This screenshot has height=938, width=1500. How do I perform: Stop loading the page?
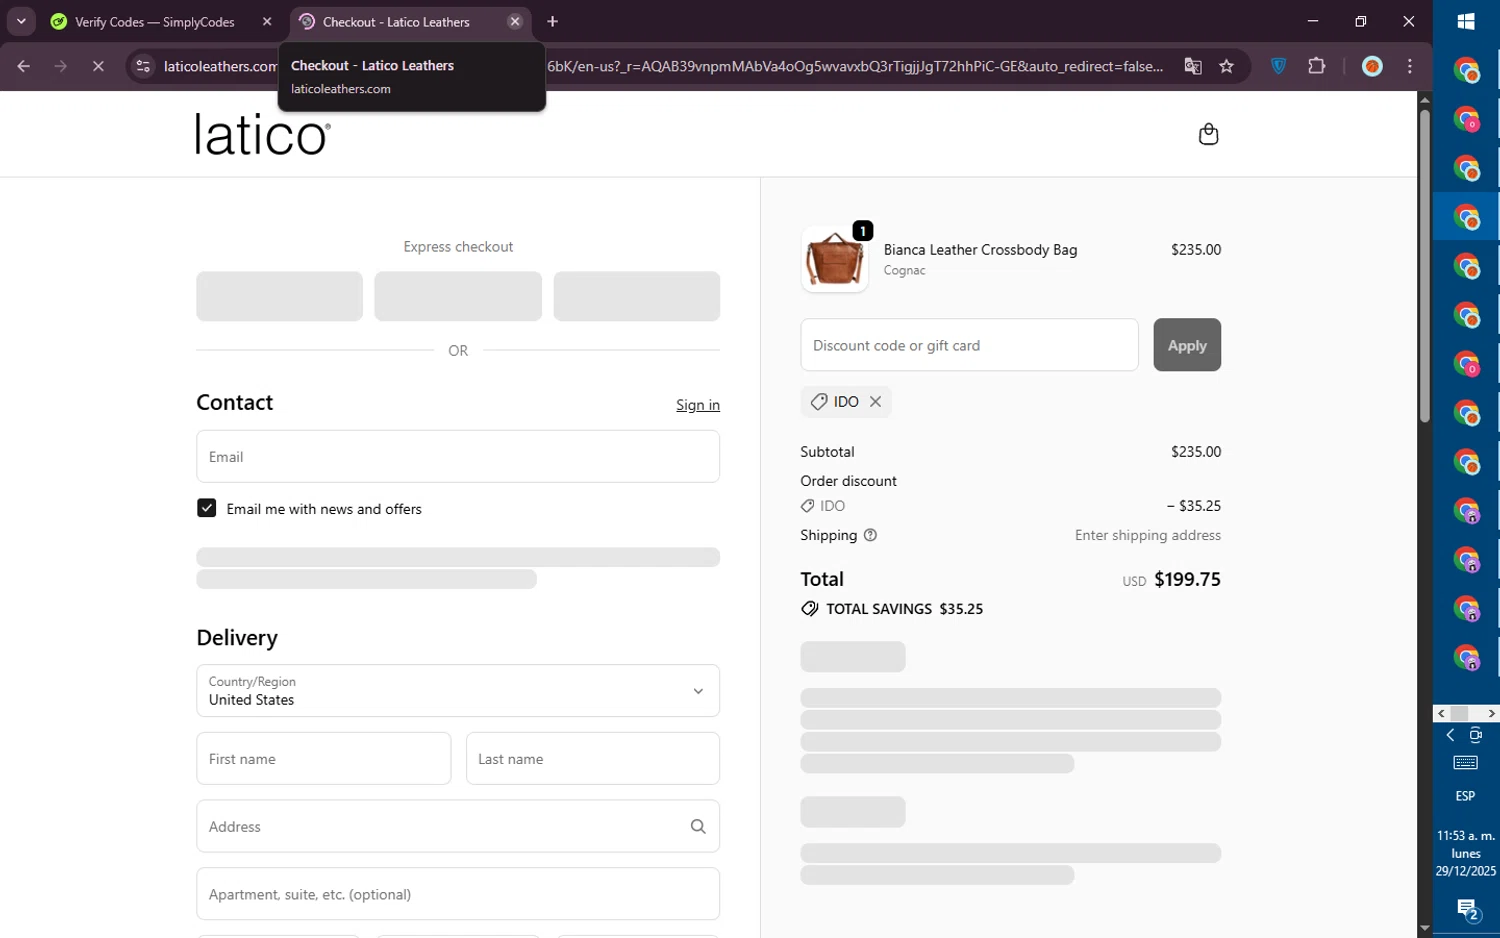pyautogui.click(x=98, y=67)
